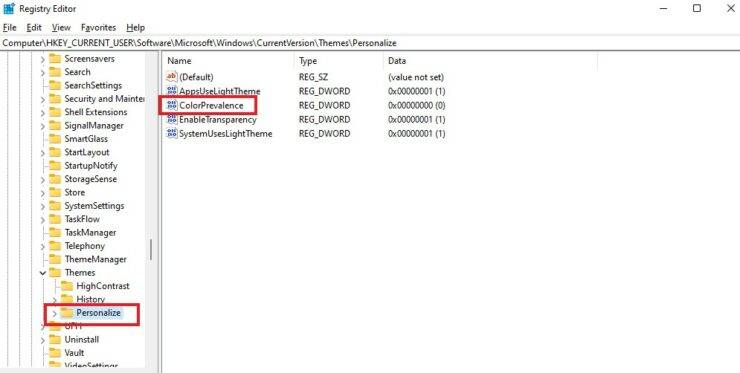Click the ColorPrevalence DWORD icon
This screenshot has height=373, width=740.
coord(171,105)
